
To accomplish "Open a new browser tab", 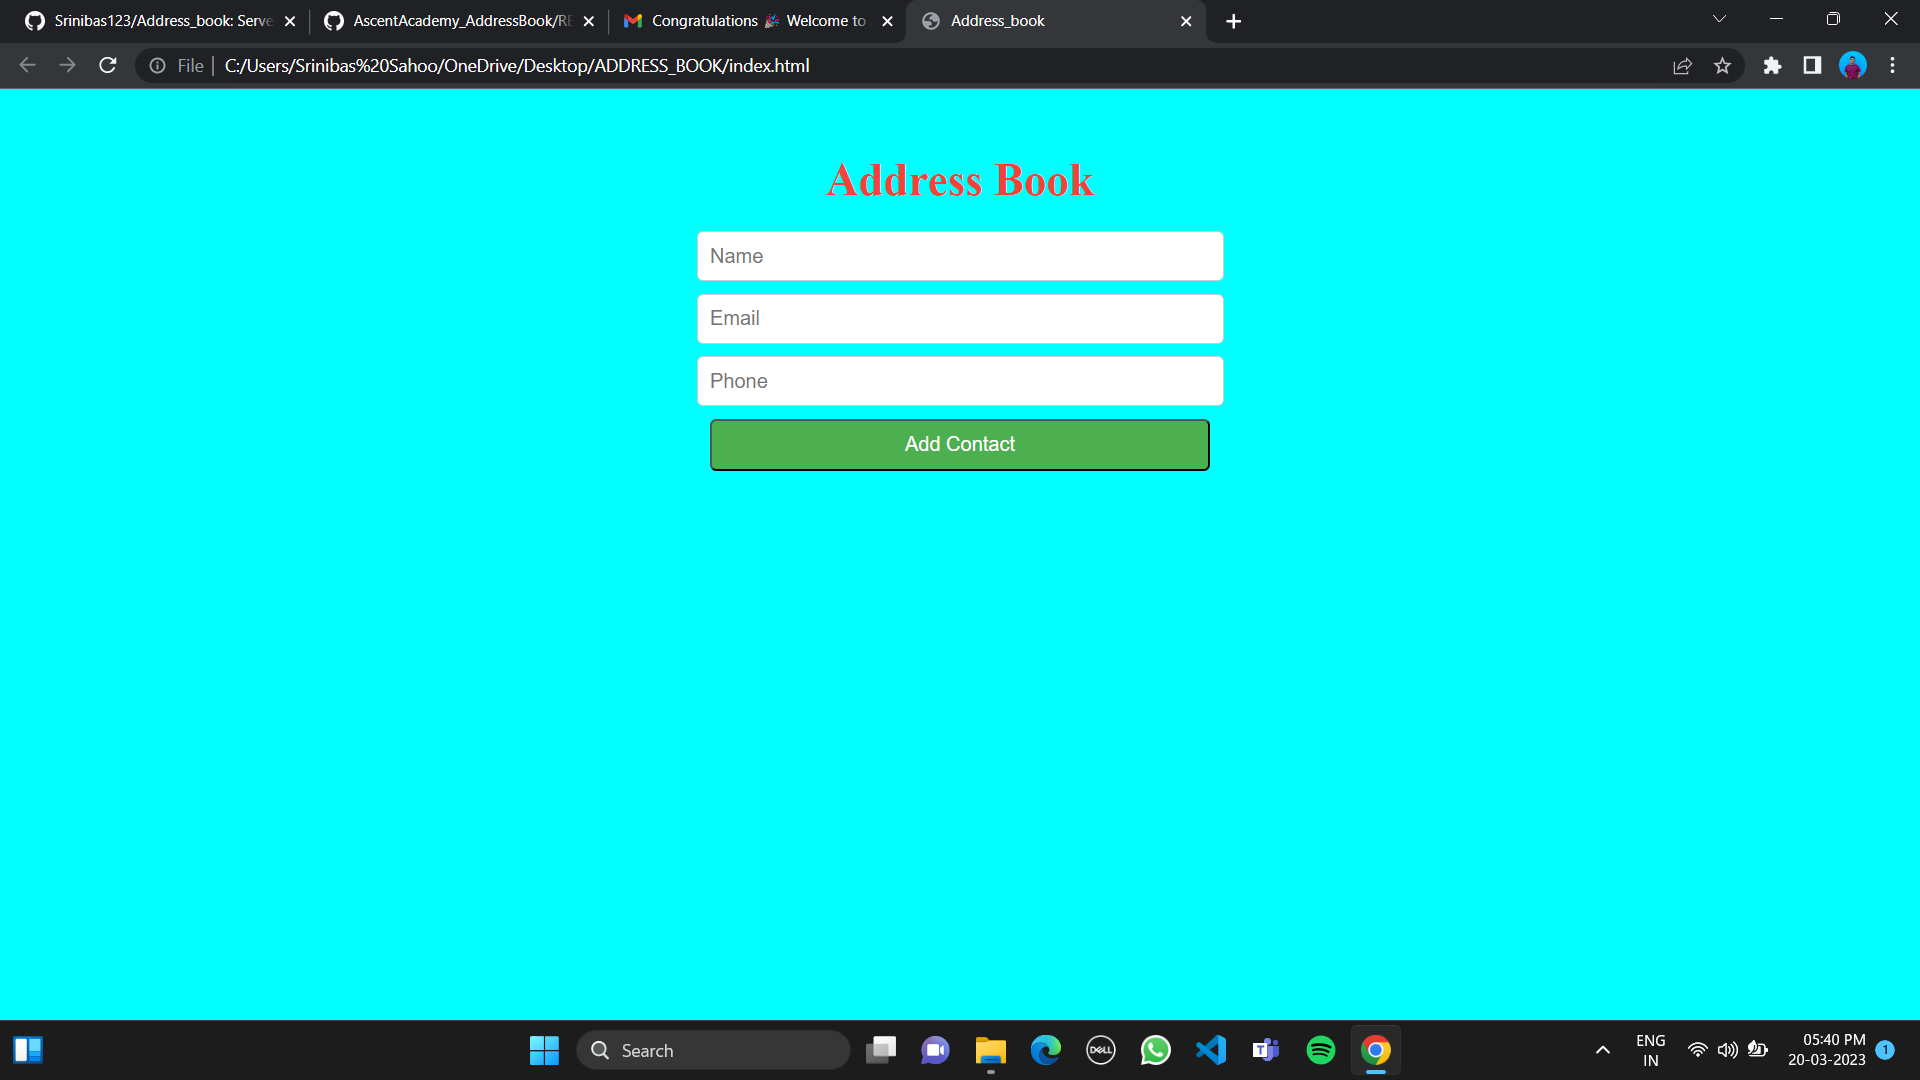I will [x=1233, y=20].
